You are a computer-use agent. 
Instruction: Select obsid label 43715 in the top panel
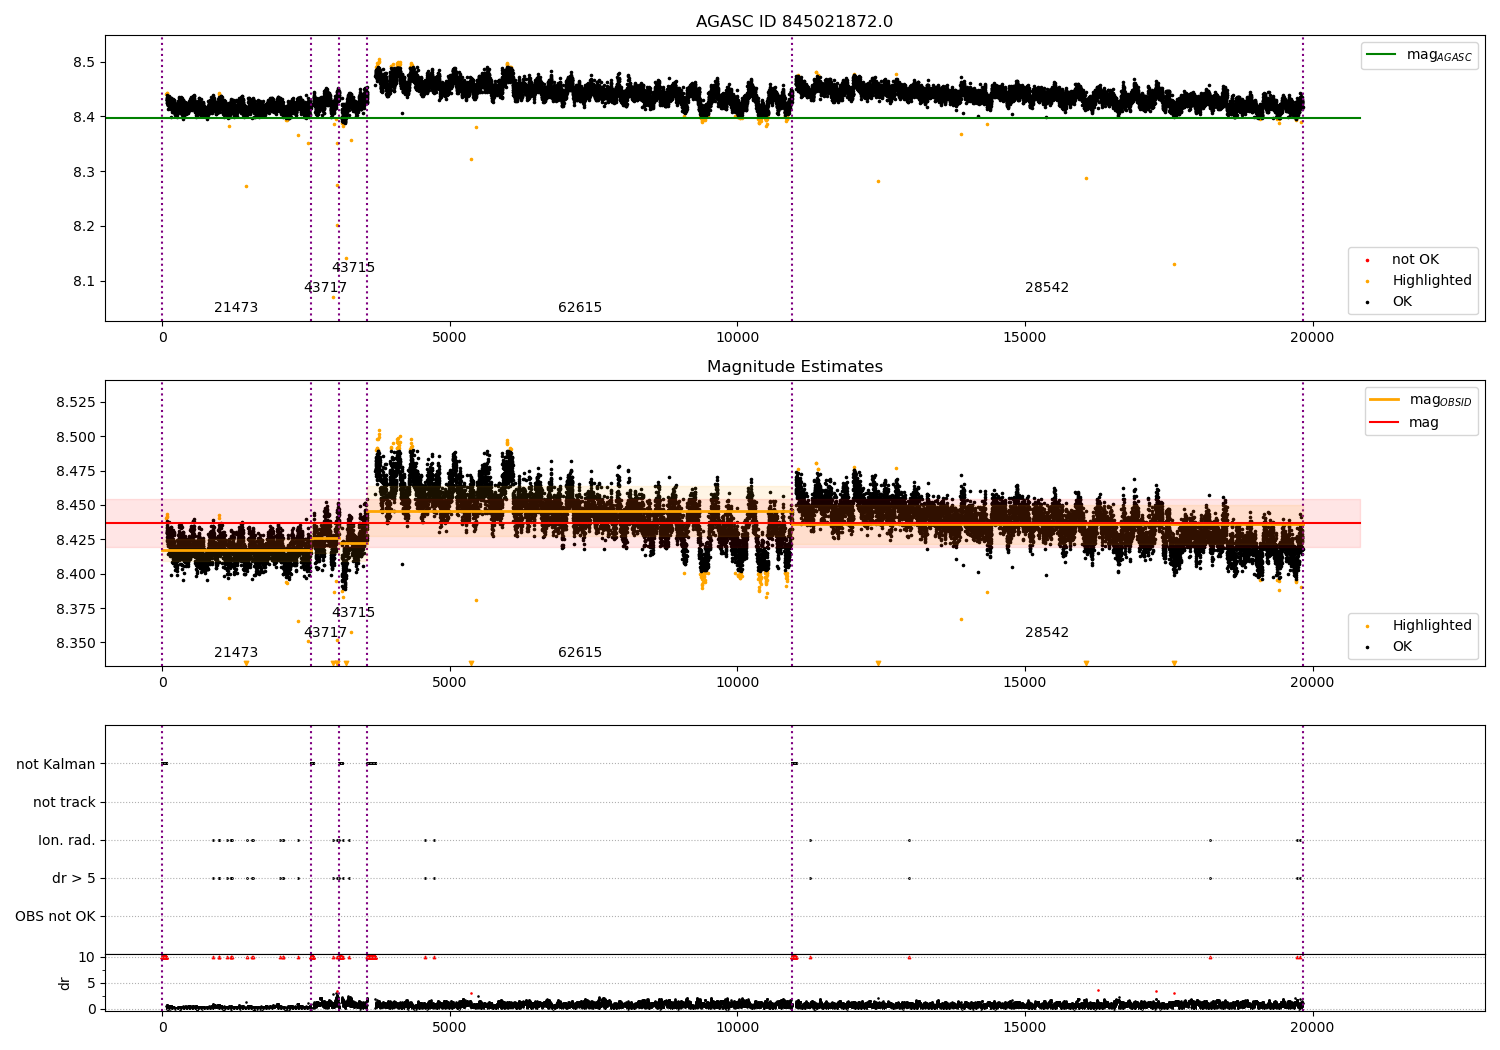tap(353, 268)
